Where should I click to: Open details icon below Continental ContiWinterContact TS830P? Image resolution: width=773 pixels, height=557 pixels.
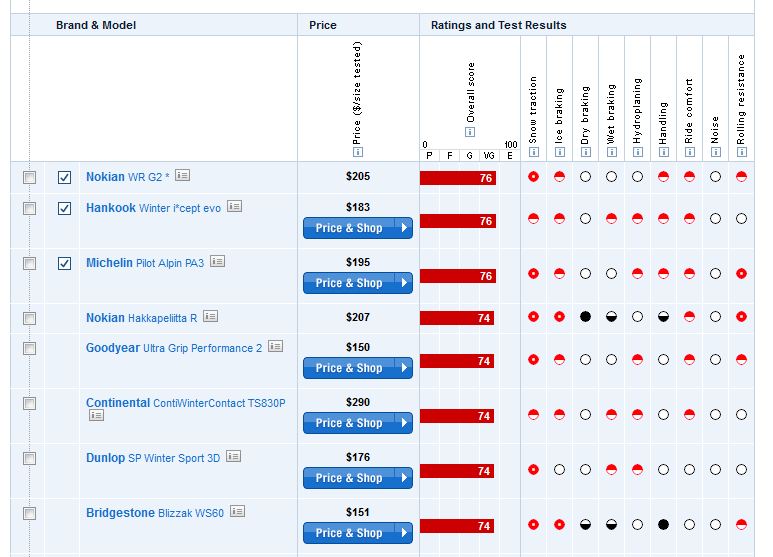coord(97,415)
